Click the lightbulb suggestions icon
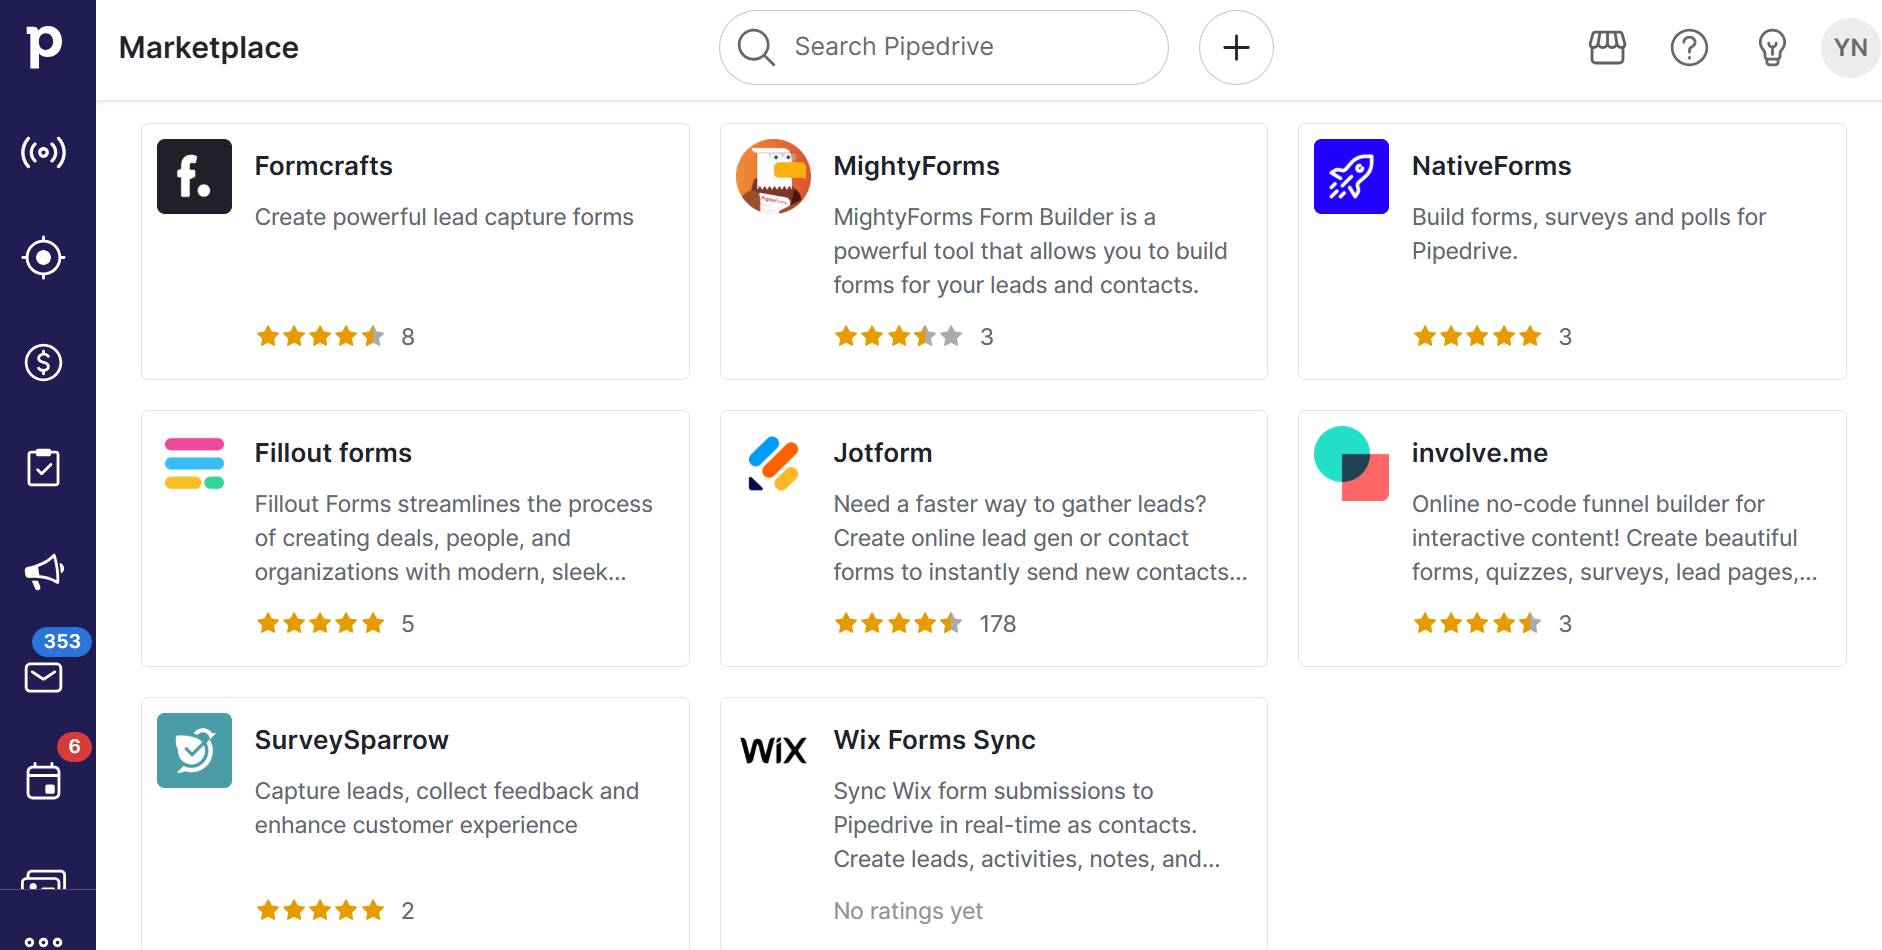Viewport: 1882px width, 950px height. tap(1773, 47)
